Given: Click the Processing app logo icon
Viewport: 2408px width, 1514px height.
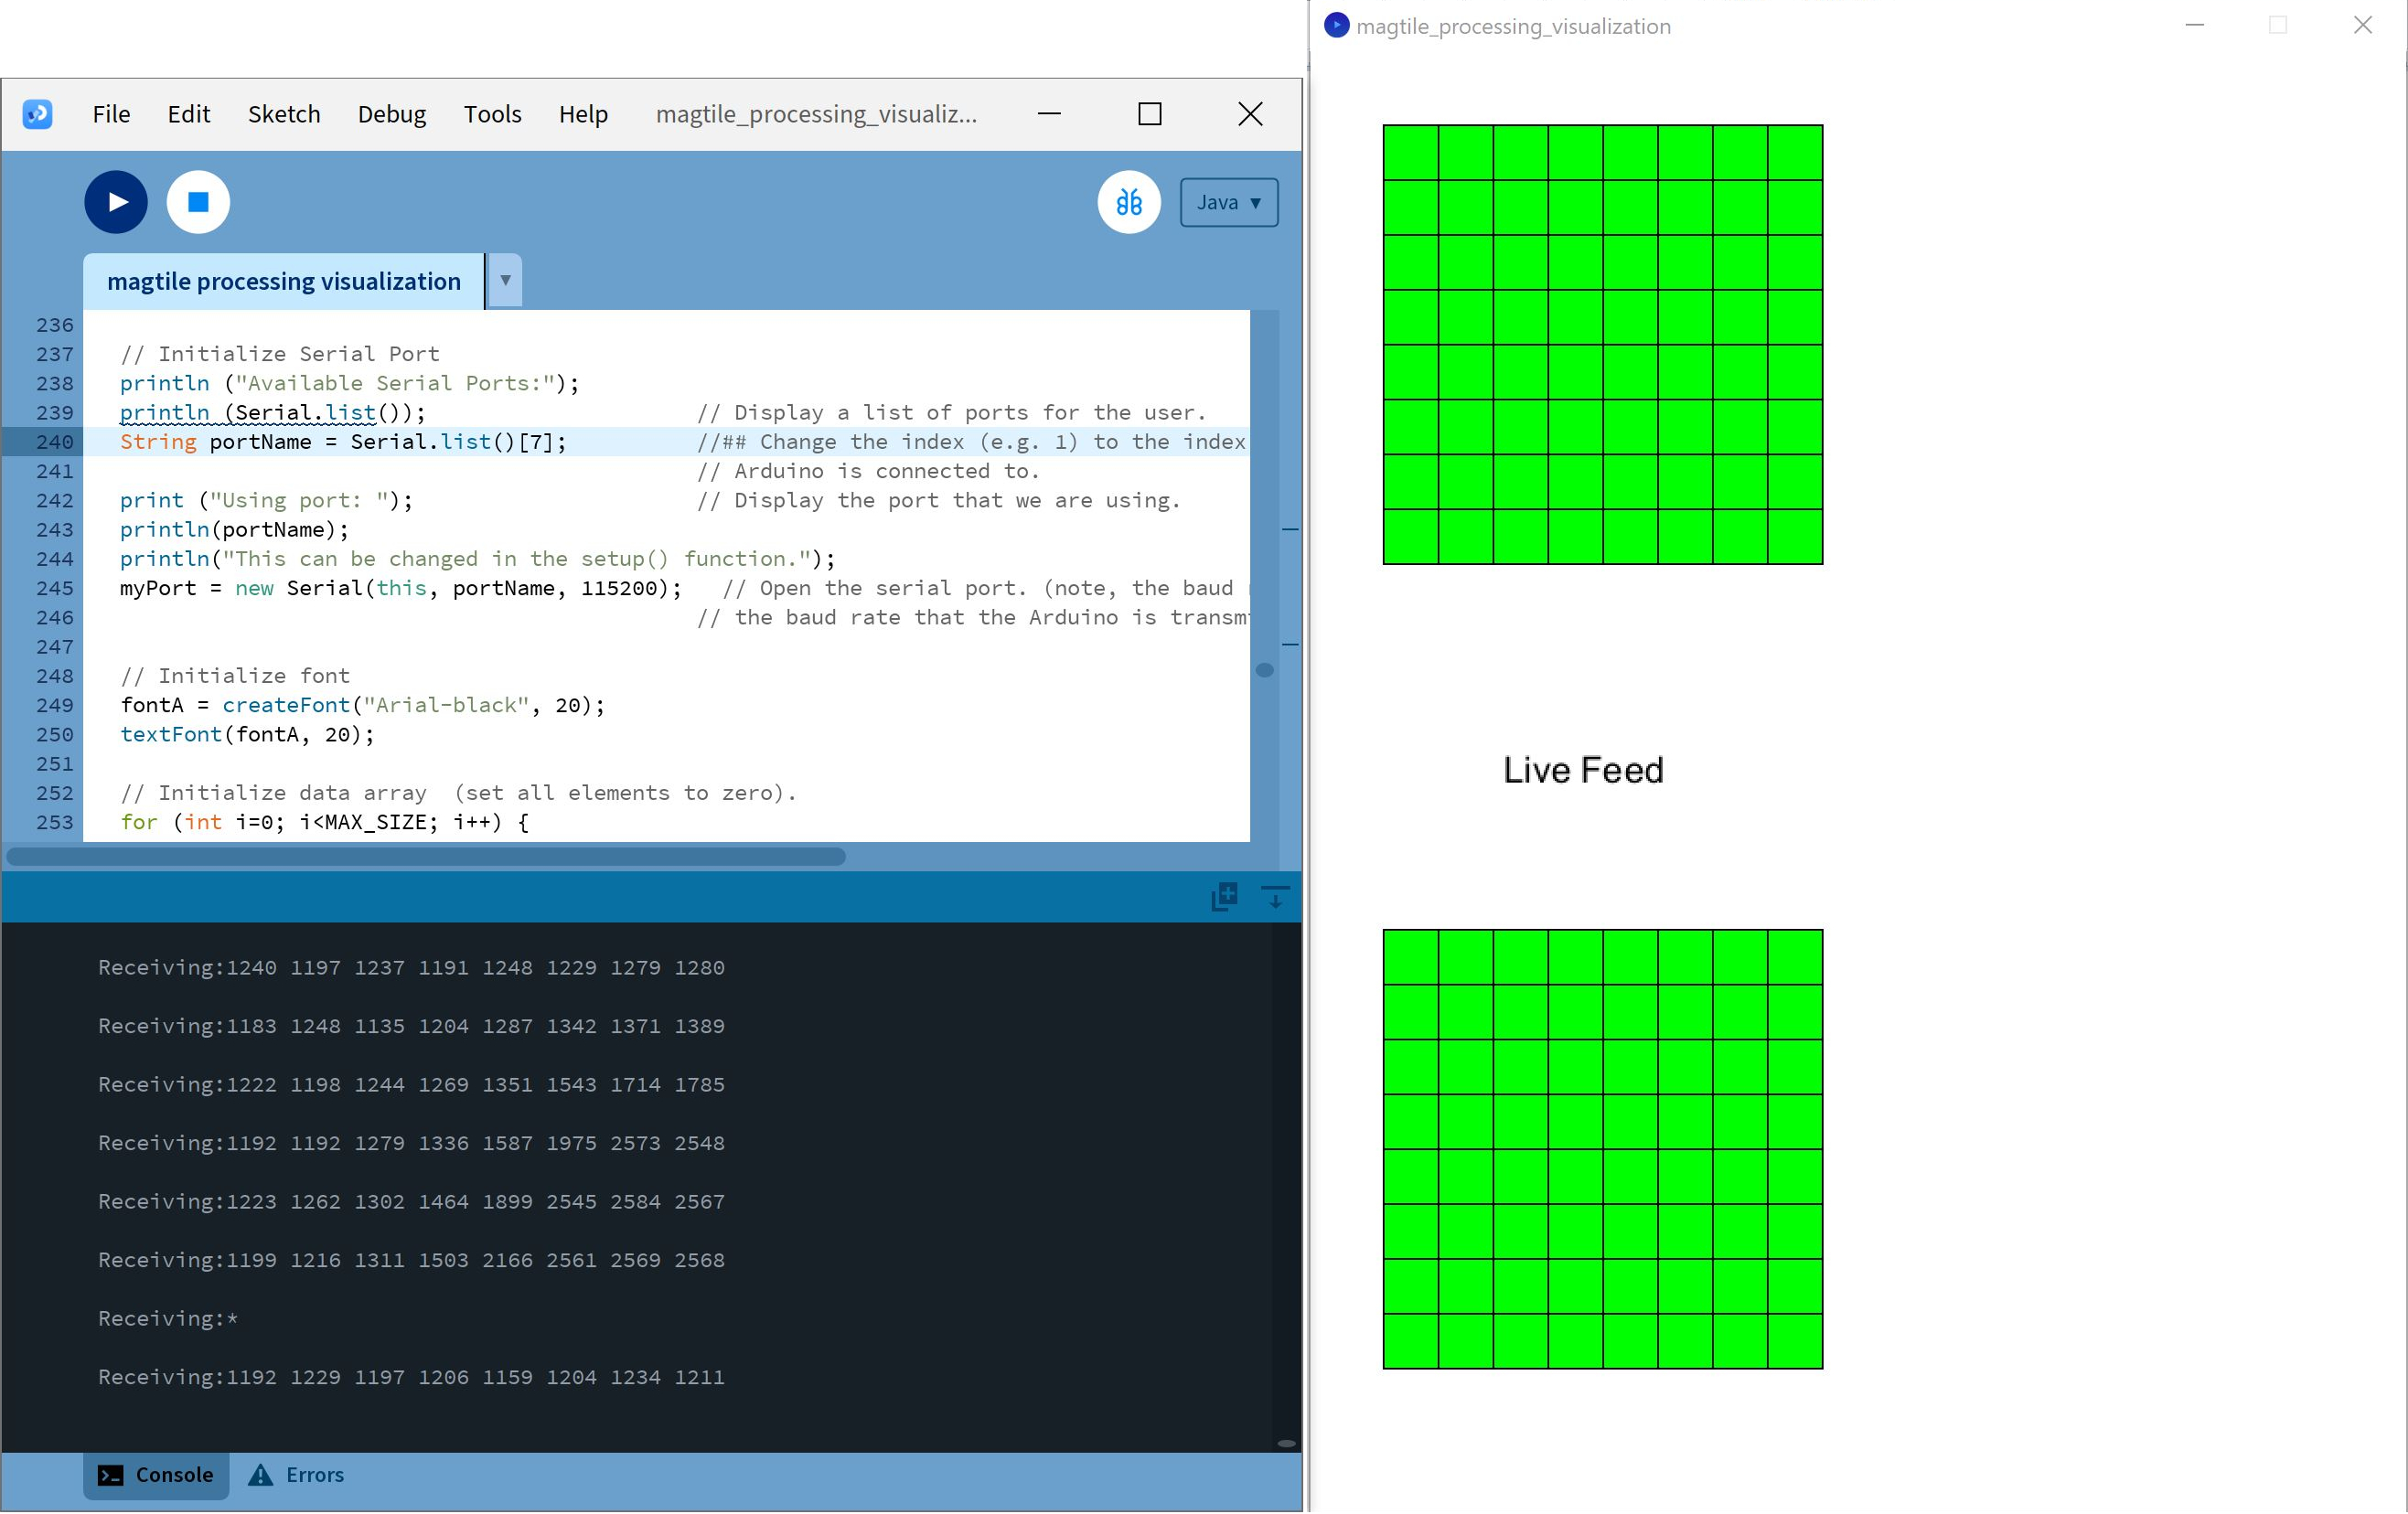Looking at the screenshot, I should click(x=37, y=114).
